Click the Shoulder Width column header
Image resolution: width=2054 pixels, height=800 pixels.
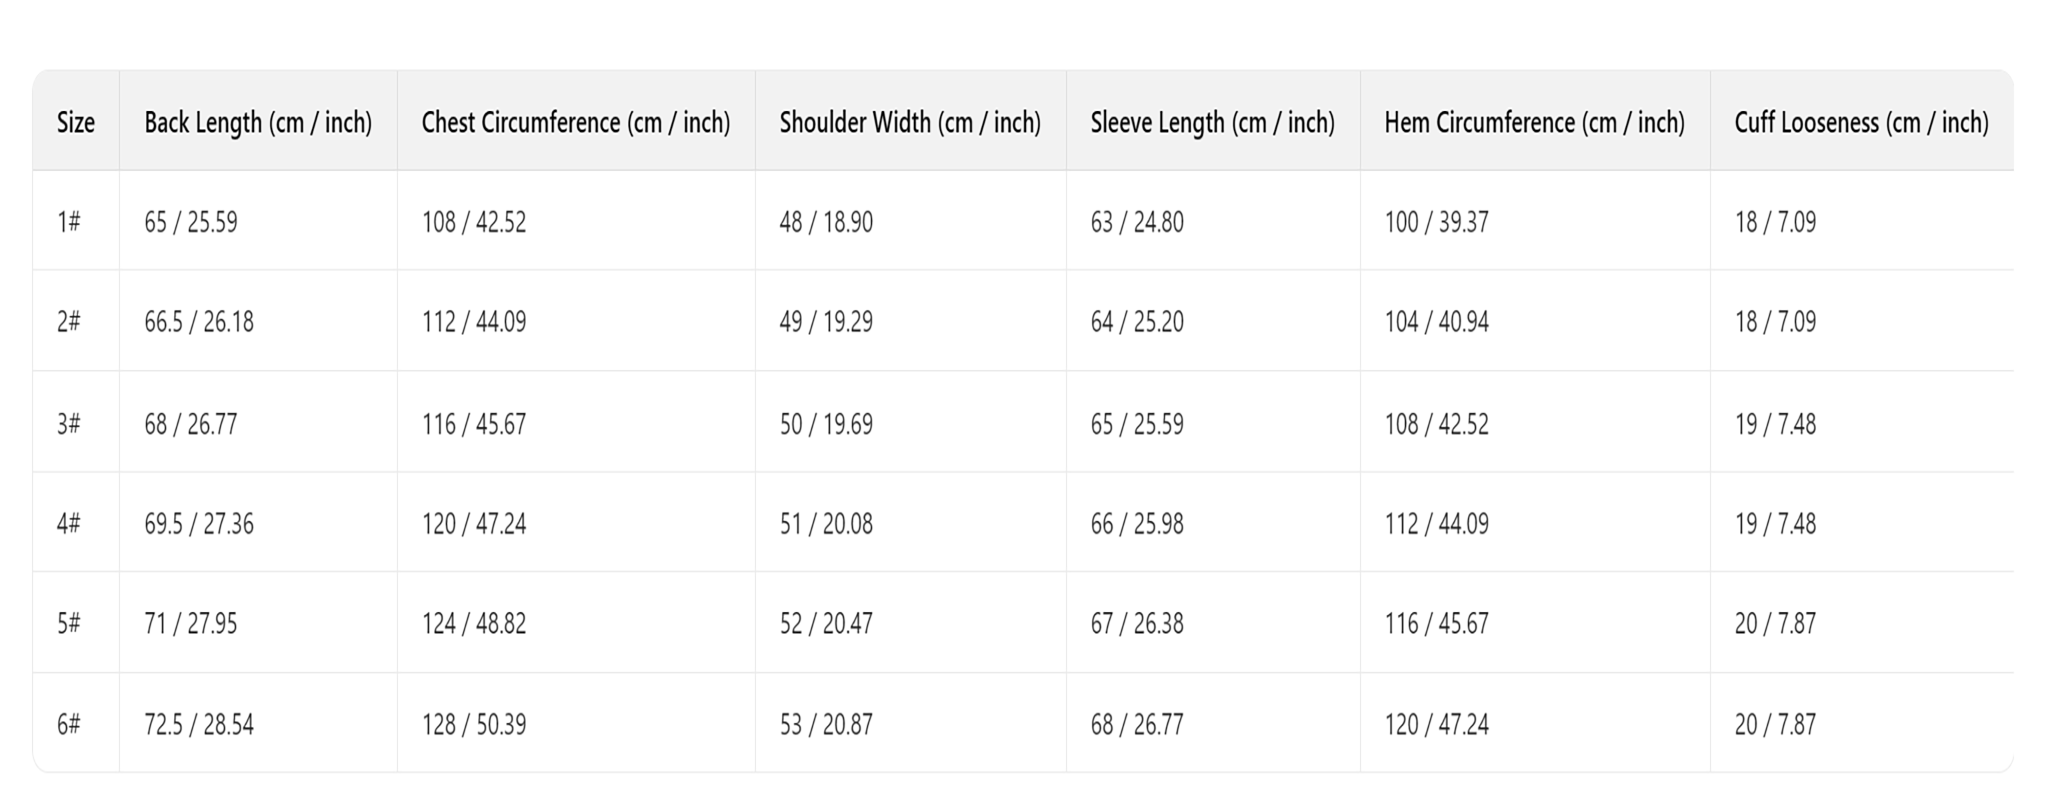point(910,122)
